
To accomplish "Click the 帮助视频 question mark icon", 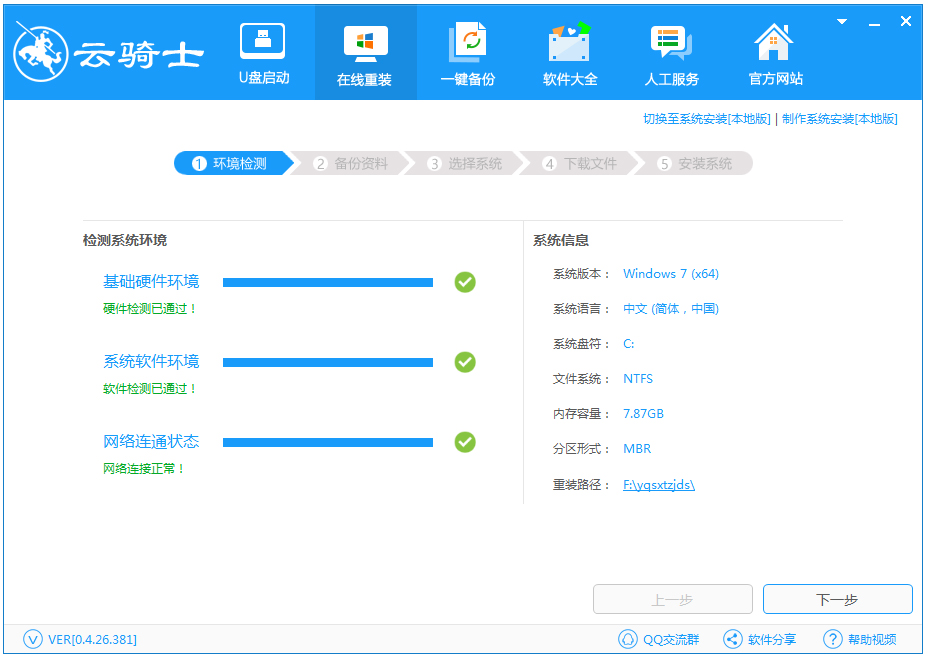I will [x=833, y=639].
